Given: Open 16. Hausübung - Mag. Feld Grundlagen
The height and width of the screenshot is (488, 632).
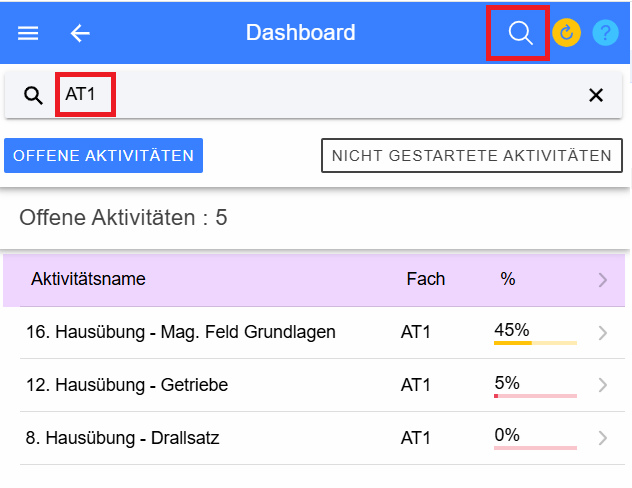Looking at the screenshot, I should tap(181, 332).
